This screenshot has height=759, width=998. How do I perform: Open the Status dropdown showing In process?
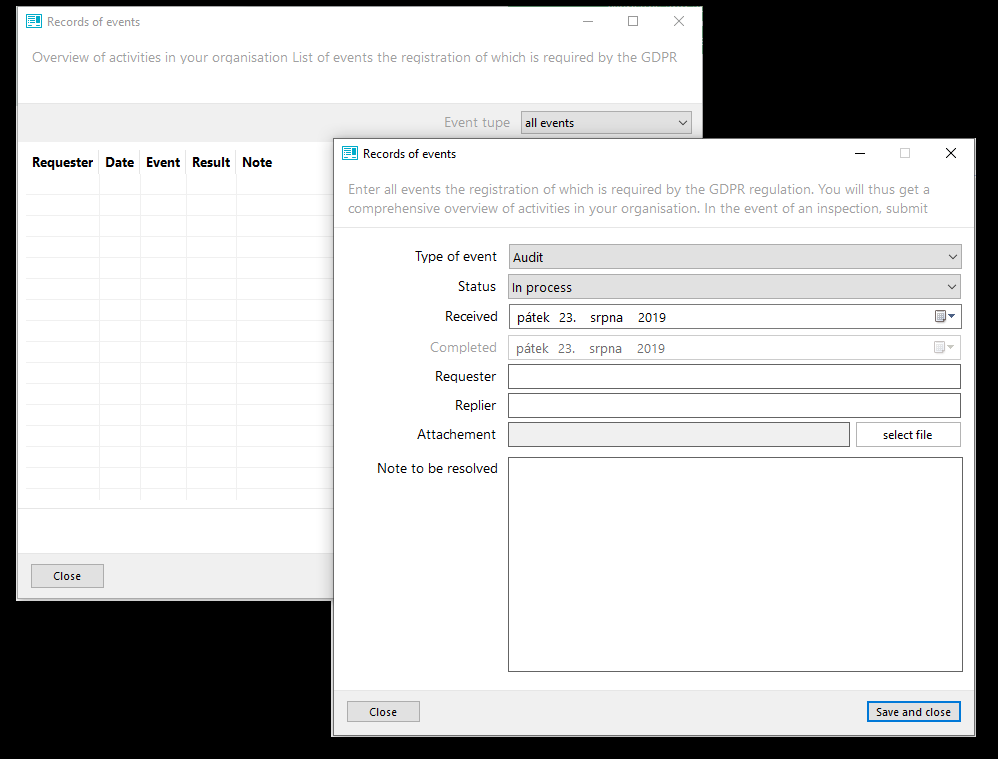pyautogui.click(x=734, y=287)
